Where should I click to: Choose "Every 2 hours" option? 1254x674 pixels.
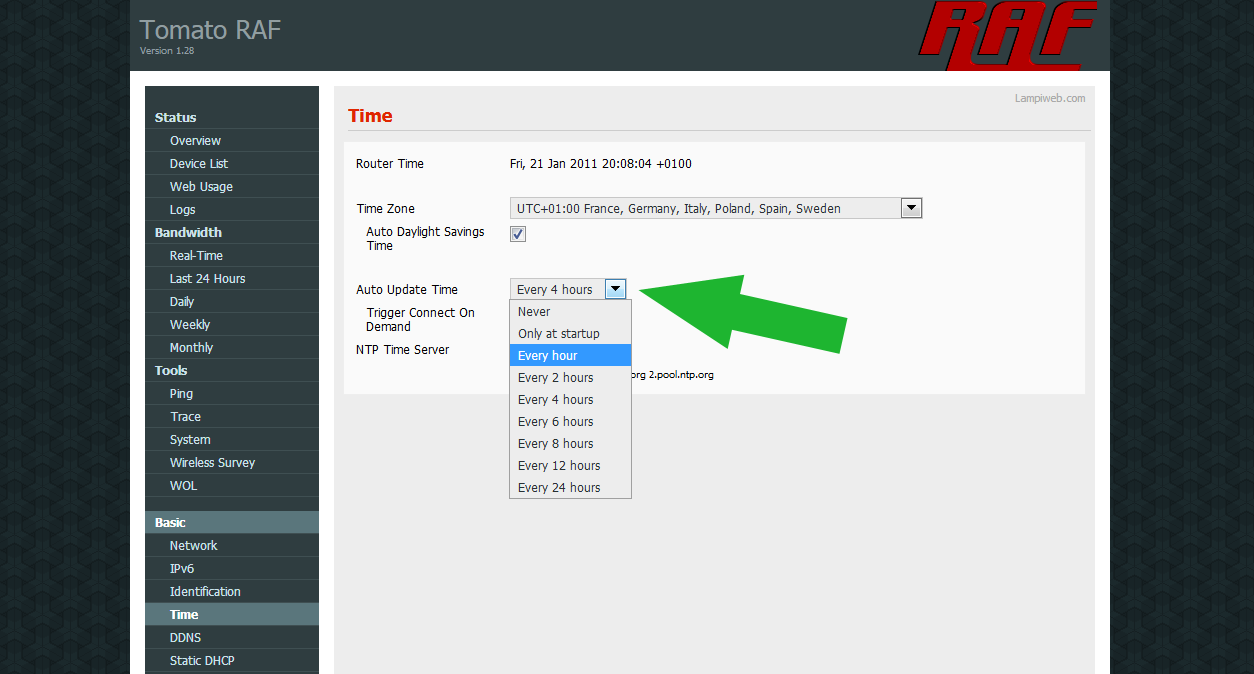tap(570, 378)
